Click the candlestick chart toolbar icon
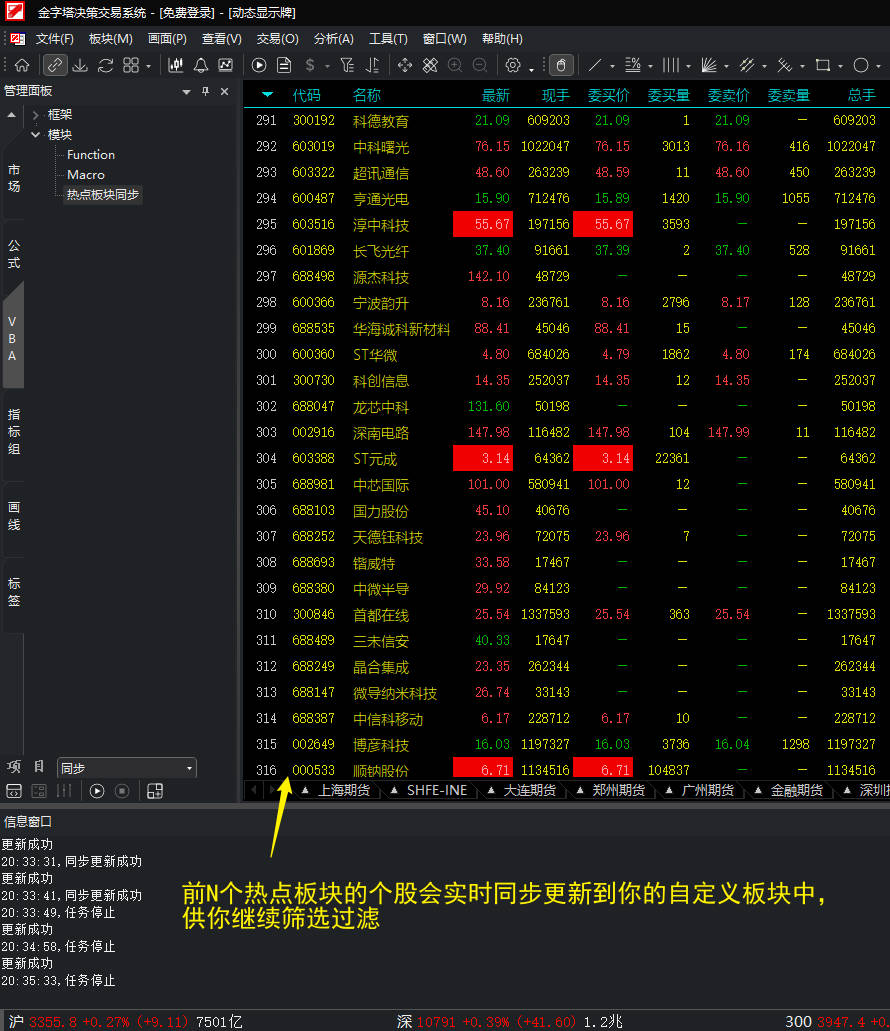Image resolution: width=890 pixels, height=1031 pixels. point(176,65)
